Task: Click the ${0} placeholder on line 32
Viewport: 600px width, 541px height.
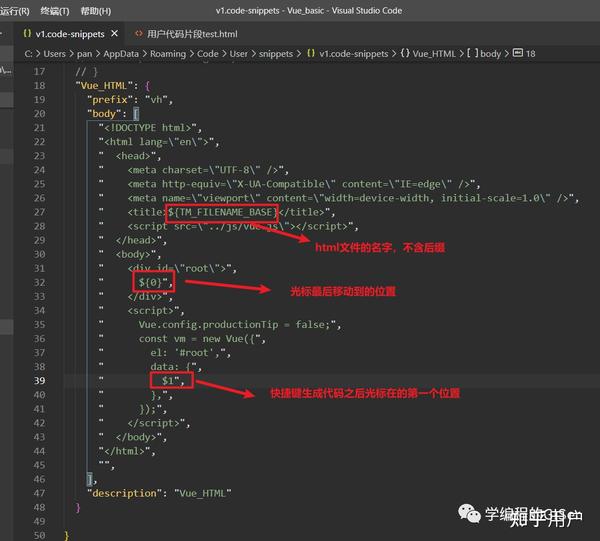Action: tap(150, 283)
